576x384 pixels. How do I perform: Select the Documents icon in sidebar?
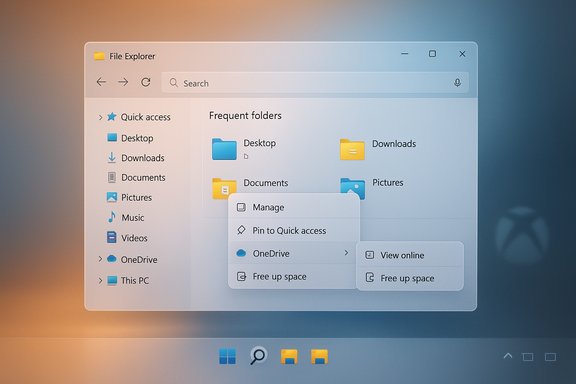pos(112,177)
